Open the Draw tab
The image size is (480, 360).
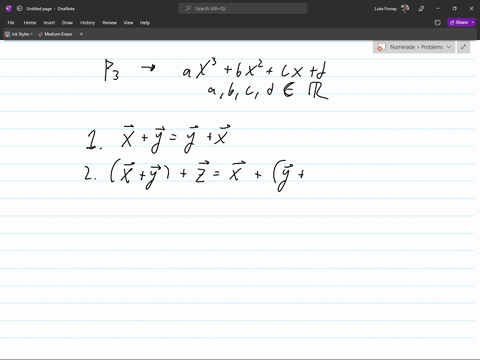[x=67, y=23]
